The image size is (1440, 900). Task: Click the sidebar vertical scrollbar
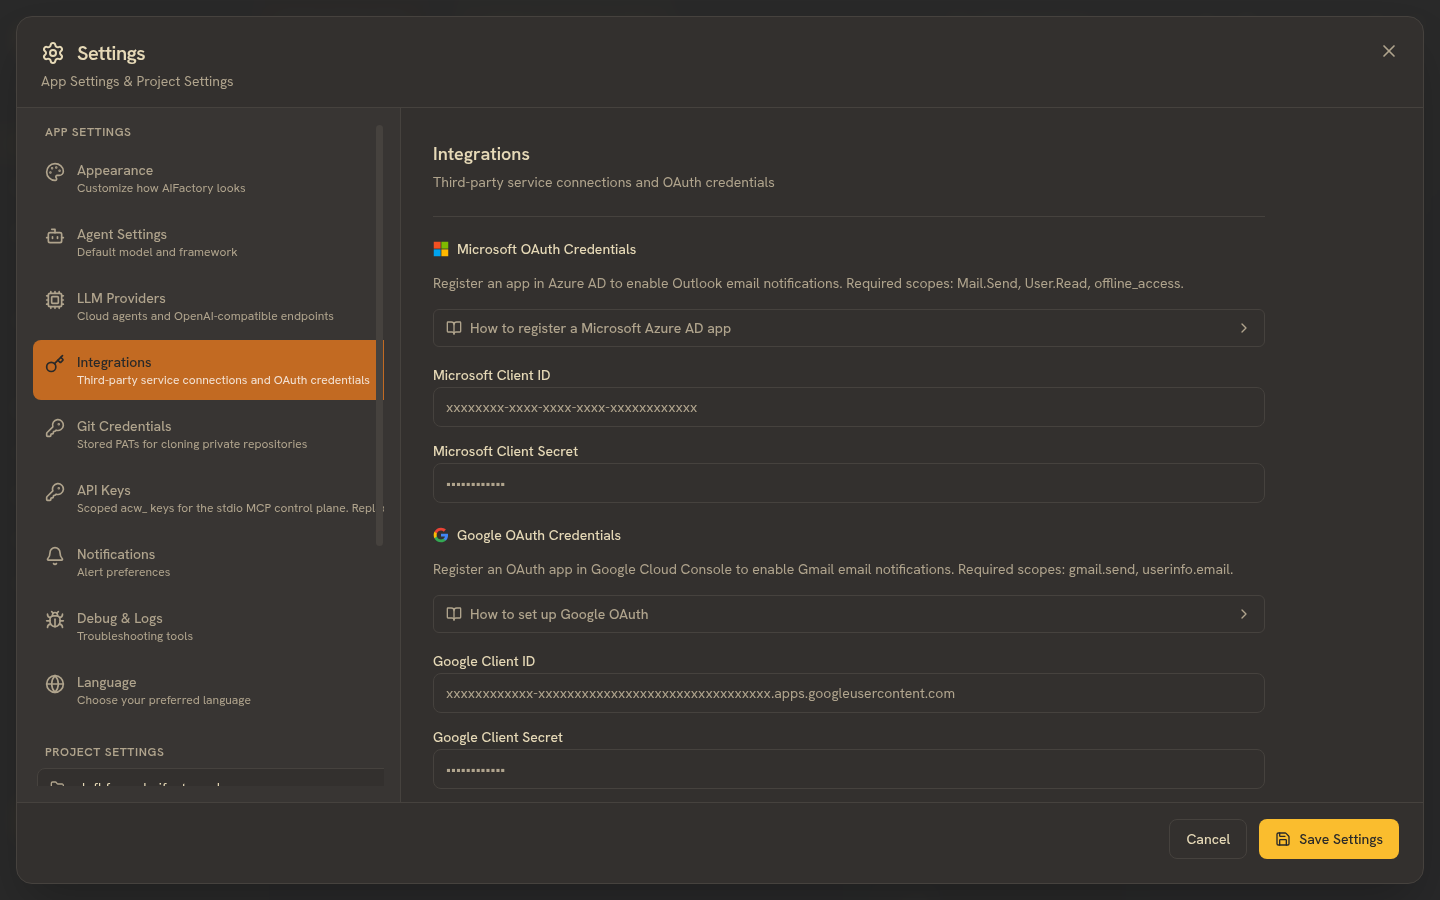(x=379, y=335)
